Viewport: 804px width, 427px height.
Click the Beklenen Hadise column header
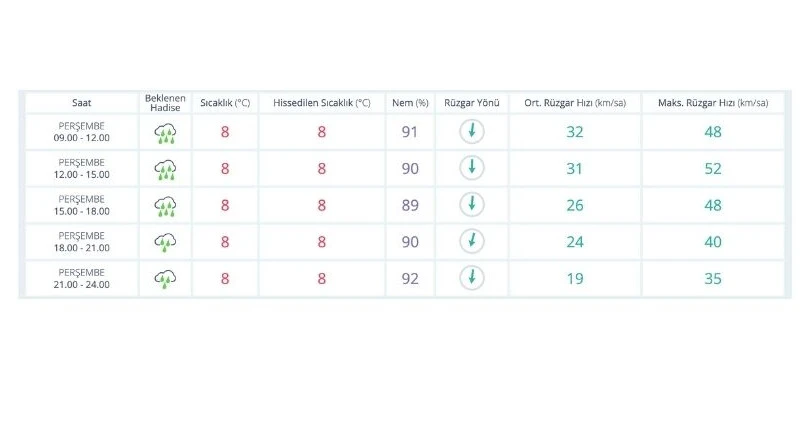165,103
